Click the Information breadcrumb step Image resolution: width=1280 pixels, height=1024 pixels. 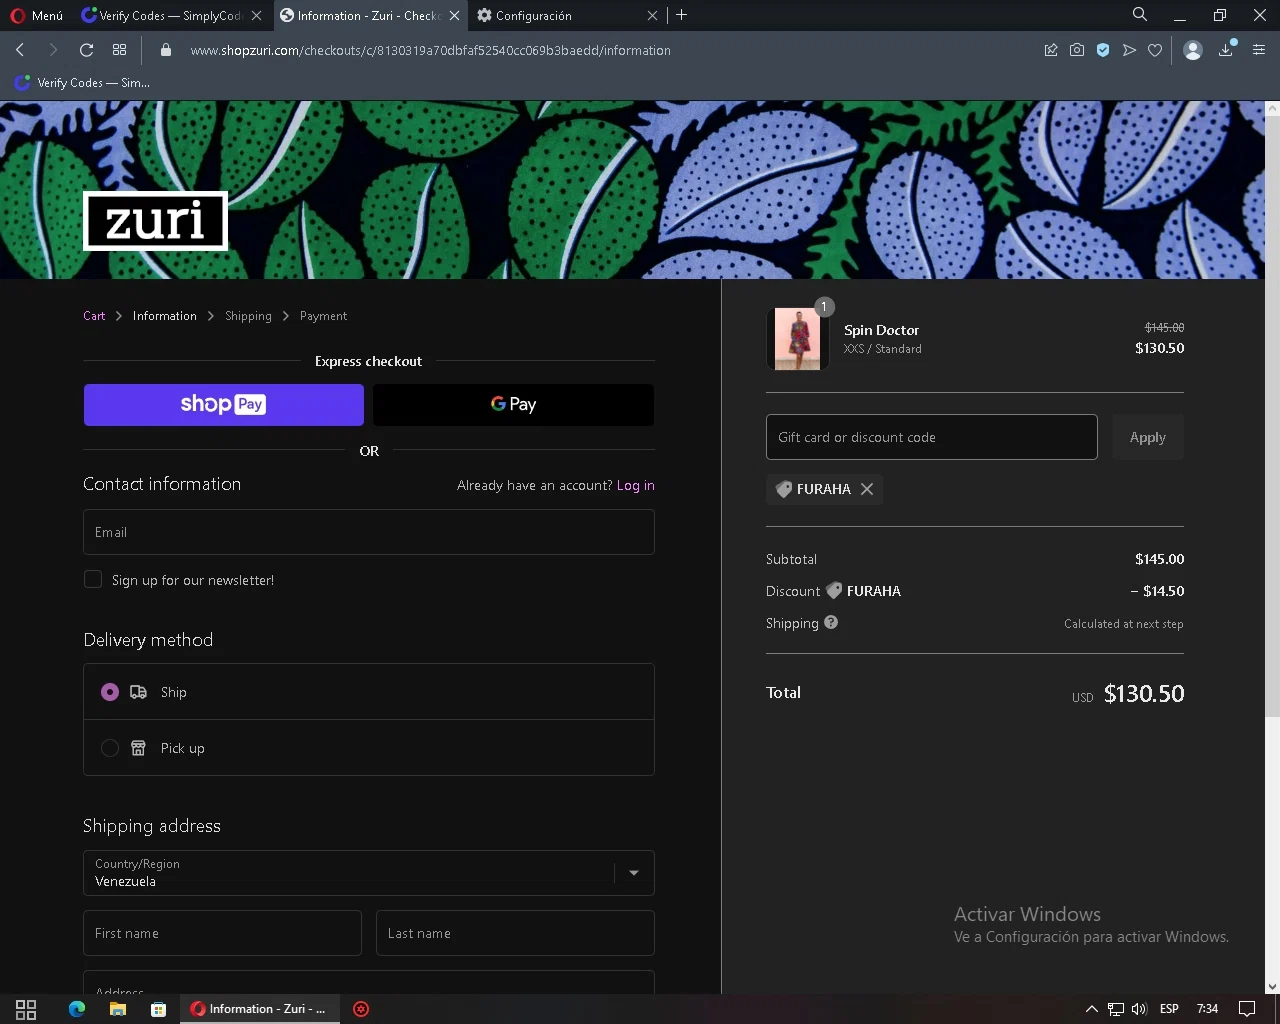click(165, 316)
